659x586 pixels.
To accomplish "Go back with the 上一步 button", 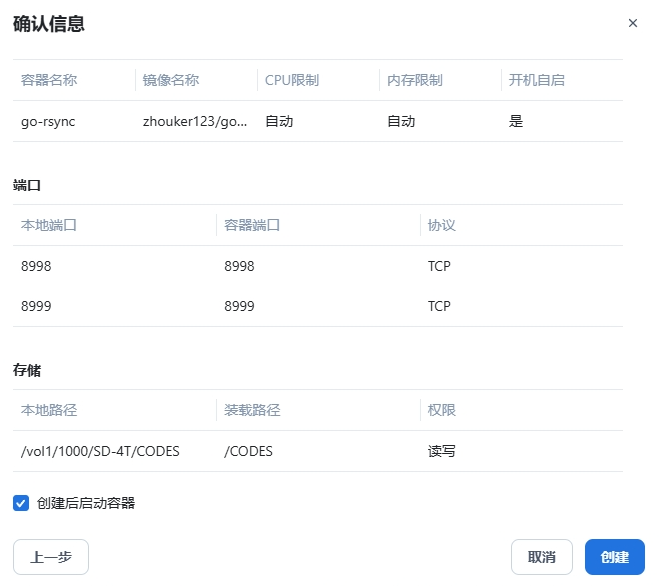I will [x=51, y=557].
